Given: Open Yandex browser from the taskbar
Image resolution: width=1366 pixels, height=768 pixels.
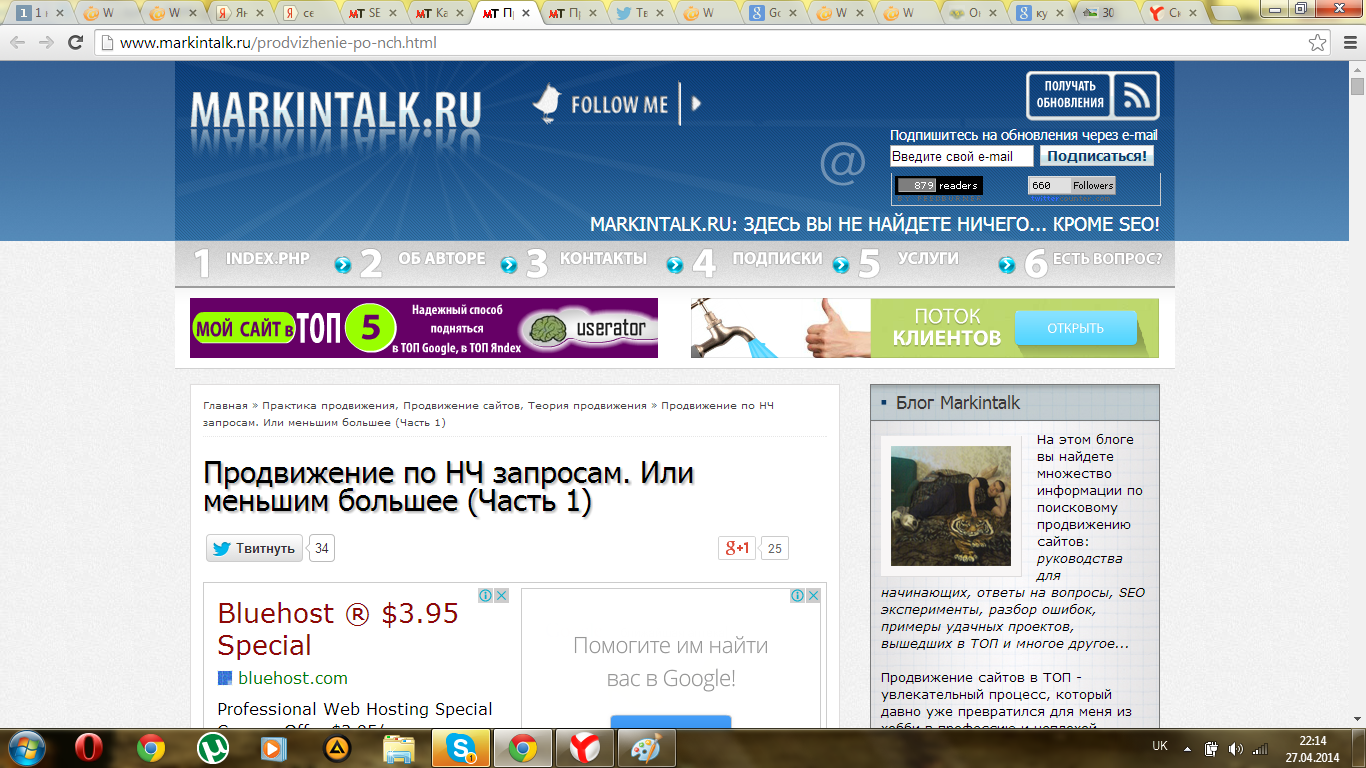Looking at the screenshot, I should [585, 747].
